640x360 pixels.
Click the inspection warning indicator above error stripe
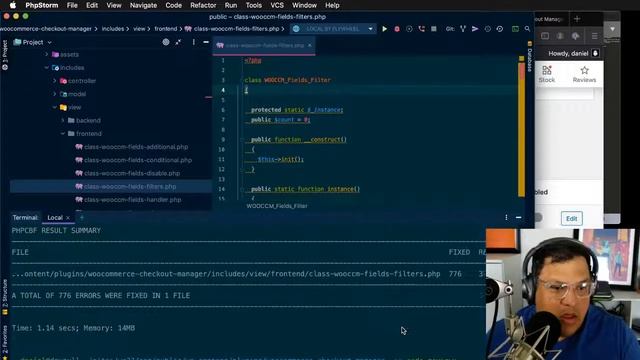pos(521,58)
